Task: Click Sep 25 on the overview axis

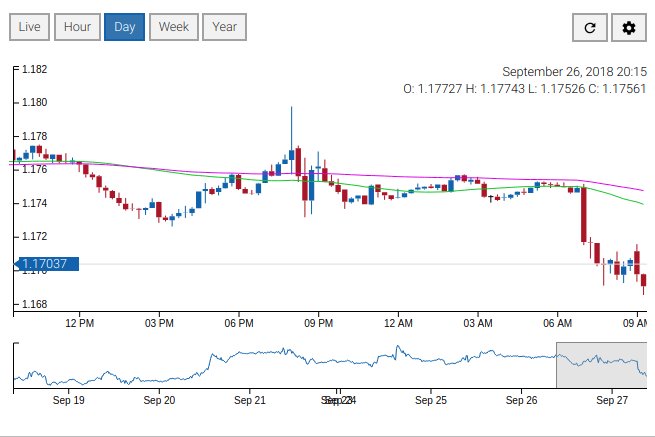Action: tap(431, 400)
